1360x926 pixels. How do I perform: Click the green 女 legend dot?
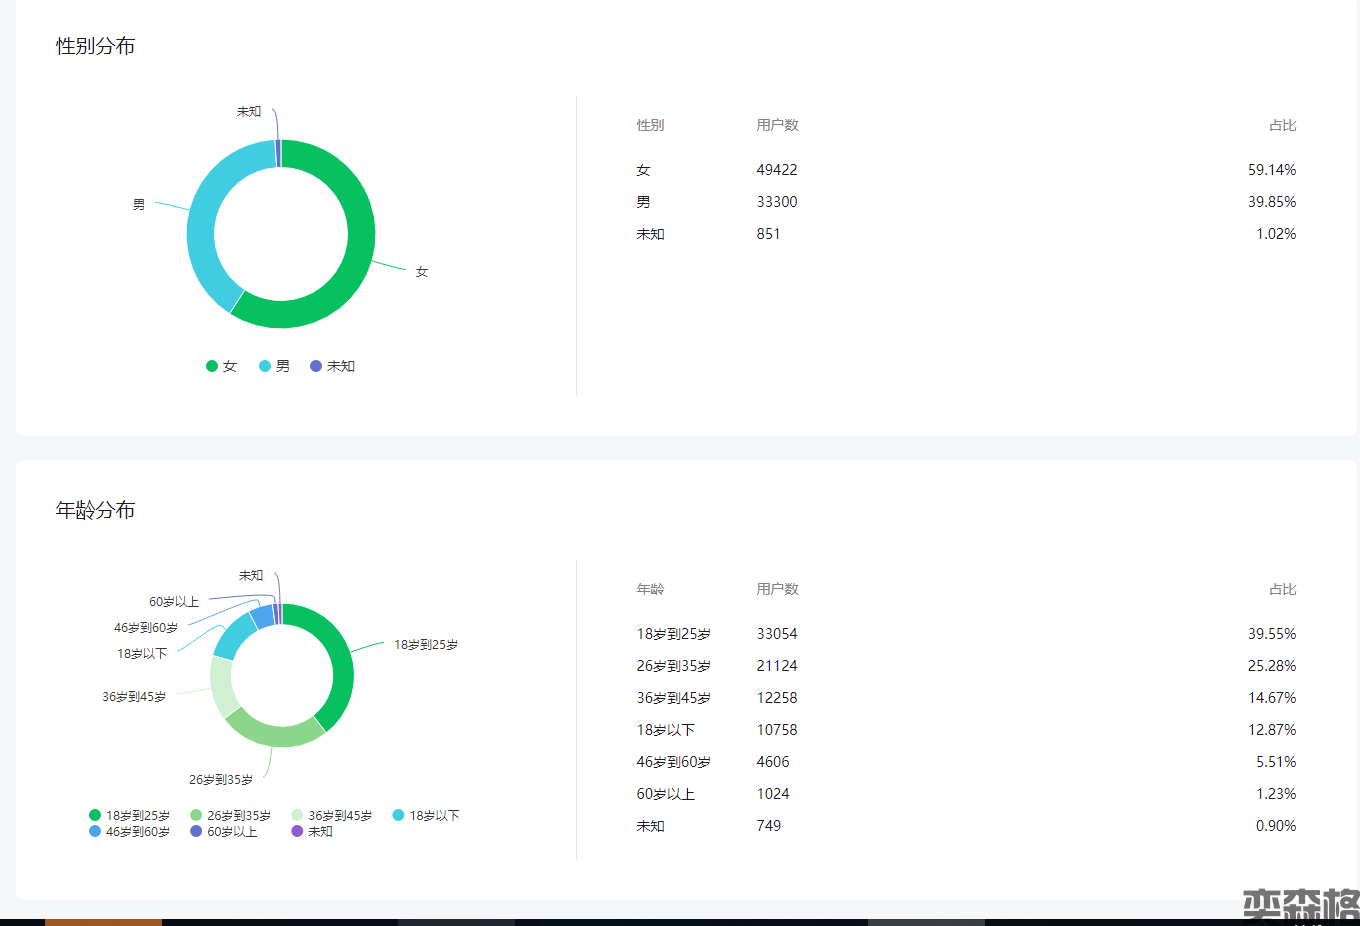tap(212, 366)
